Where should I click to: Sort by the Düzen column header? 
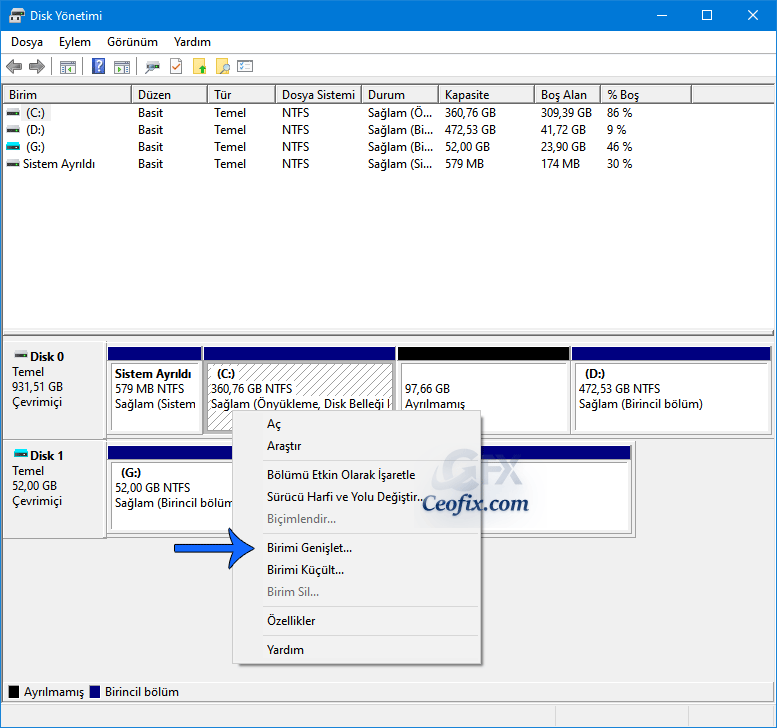coord(169,95)
